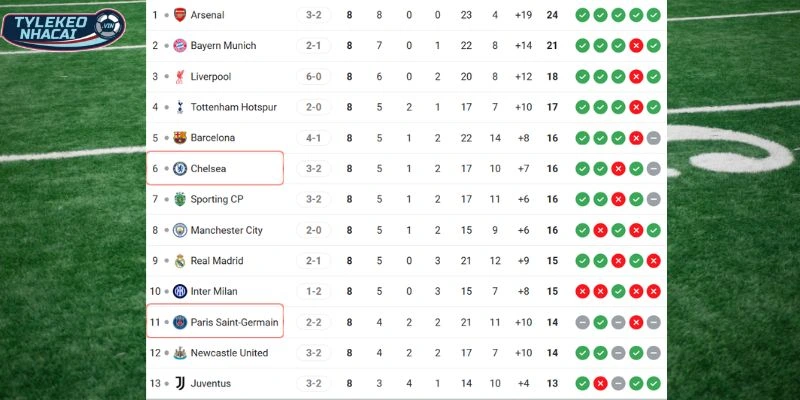800x400 pixels.
Task: Open the Sporting CP team link
Action: tap(216, 200)
